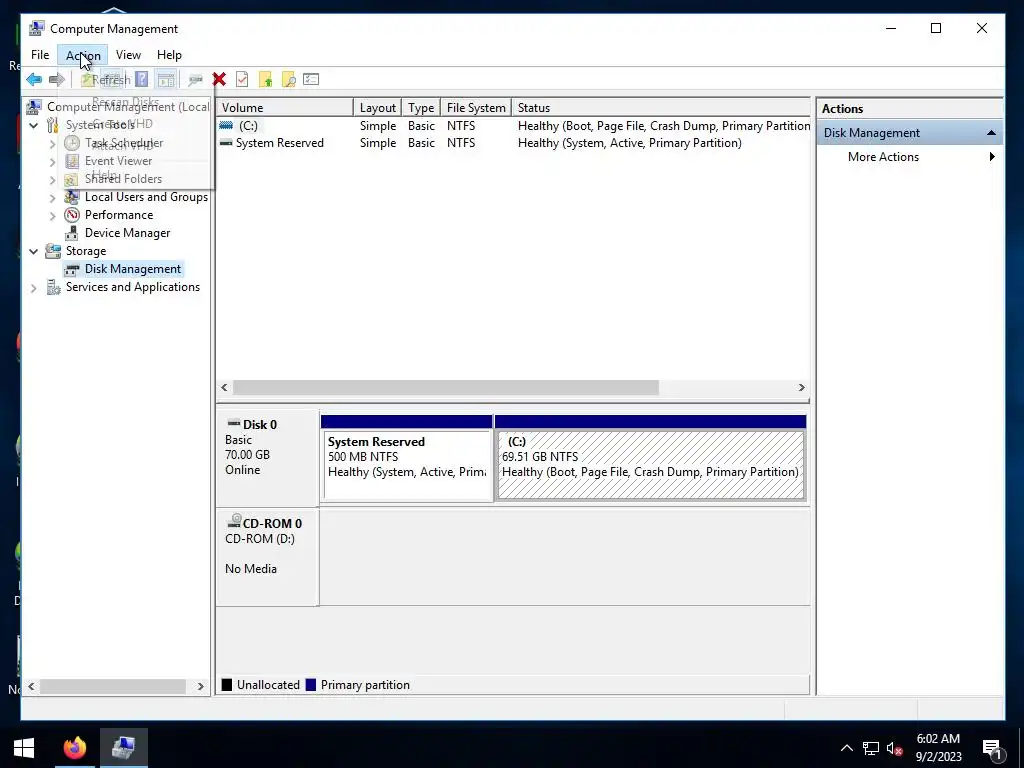Click the blue Back arrow in toolbar
Viewport: 1024px width, 768px height.
click(34, 80)
